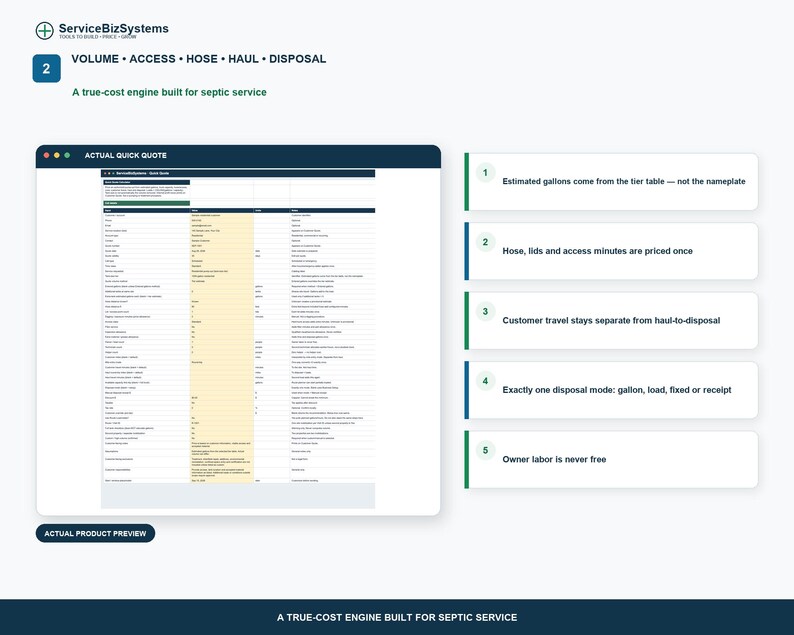Click the circled number 2 badge in card
The width and height of the screenshot is (794, 635).
pyautogui.click(x=485, y=242)
